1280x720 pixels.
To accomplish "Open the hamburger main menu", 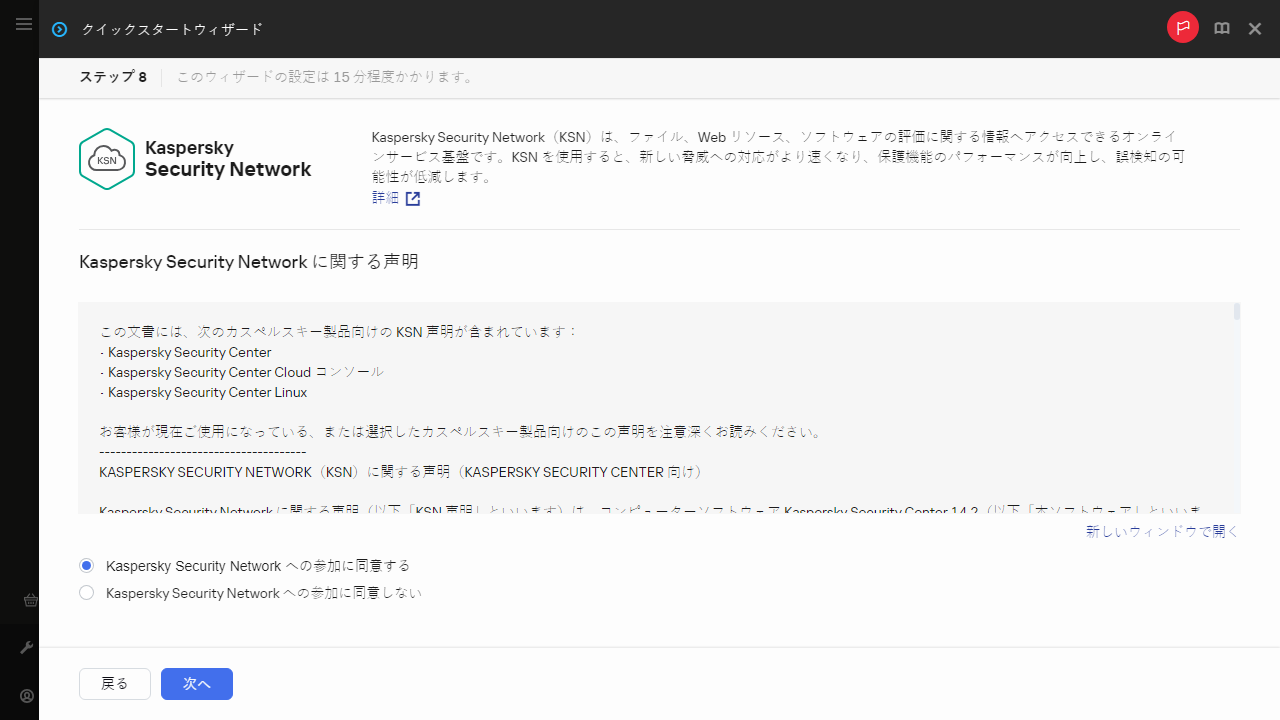I will (x=24, y=24).
